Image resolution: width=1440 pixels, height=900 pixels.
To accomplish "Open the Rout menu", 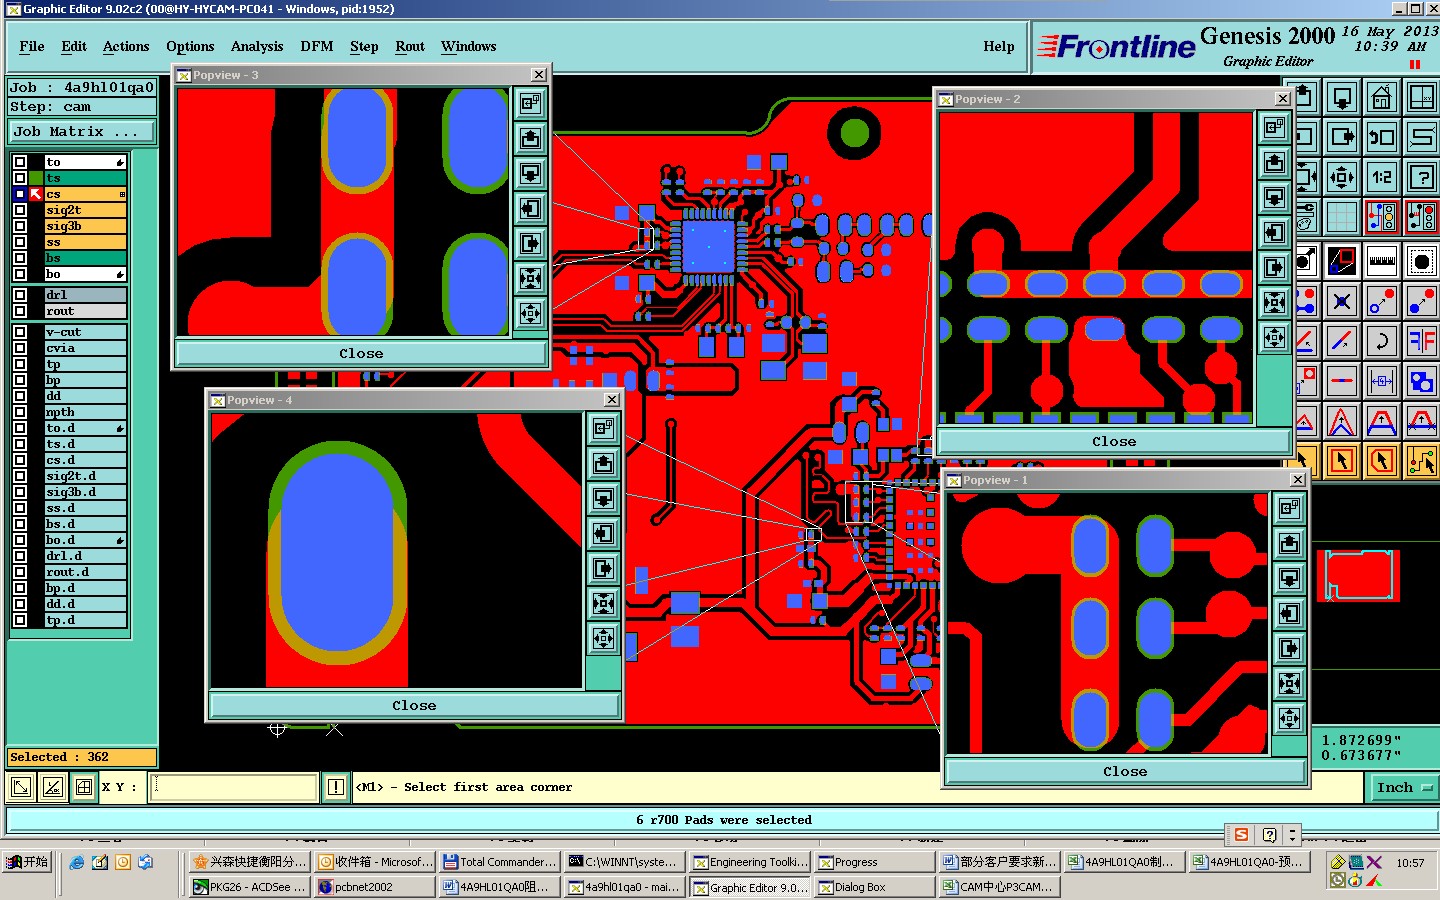I will [410, 46].
